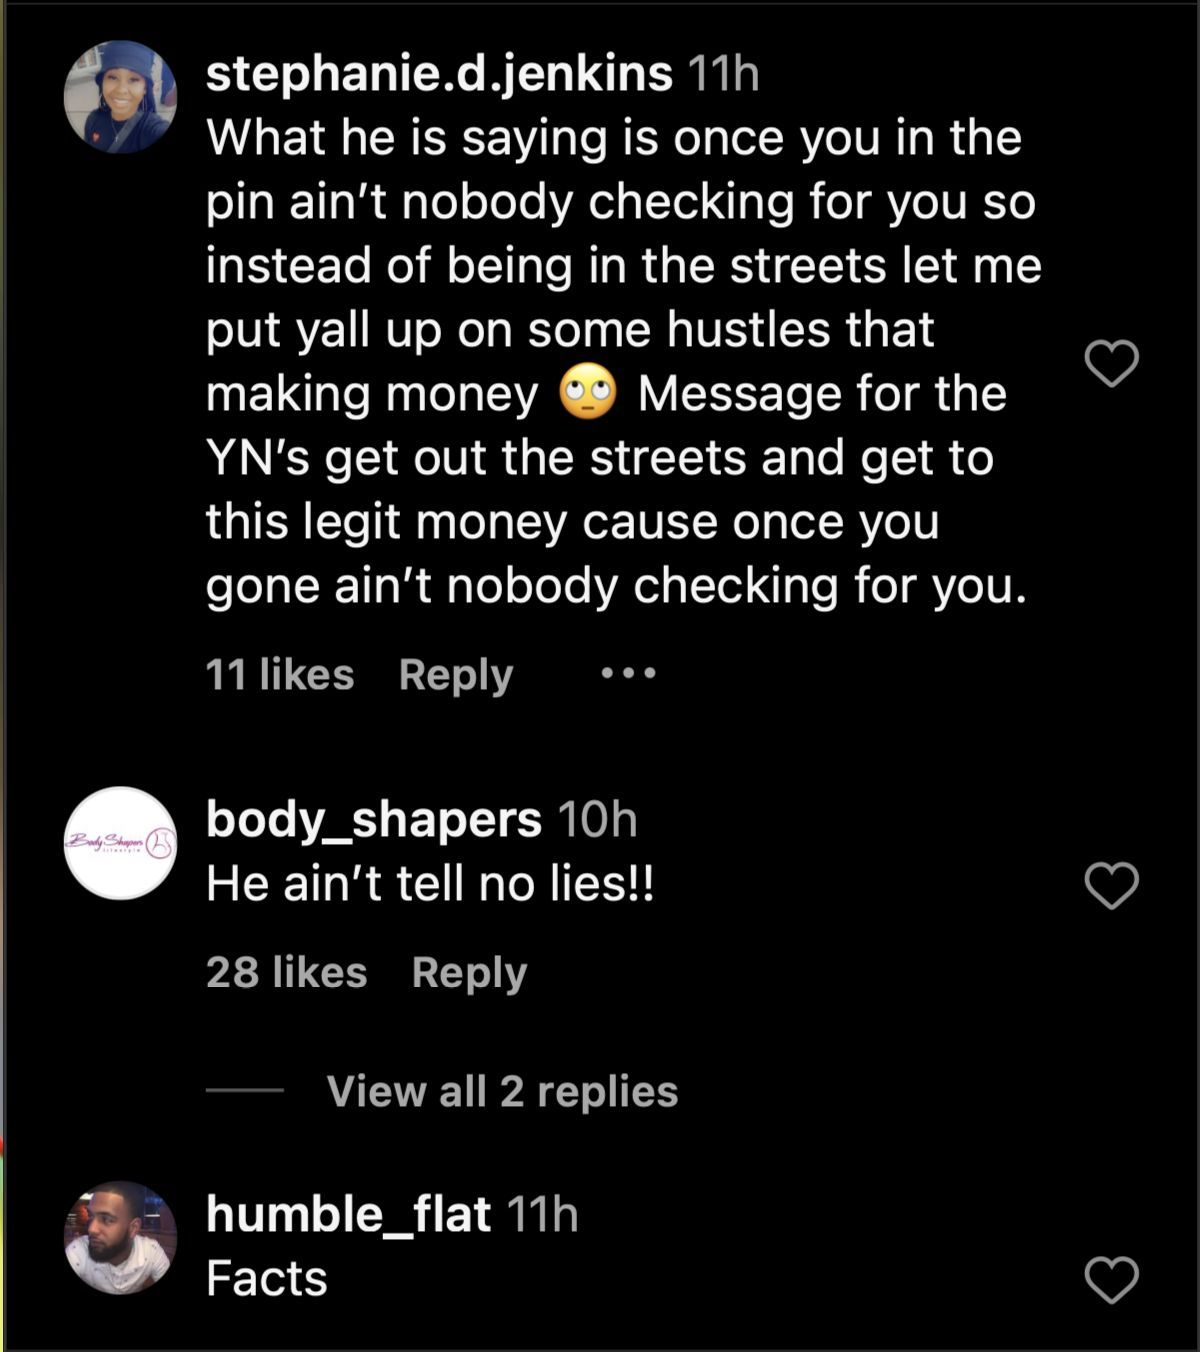View who gave 11 likes
This screenshot has width=1200, height=1352.
tap(280, 675)
